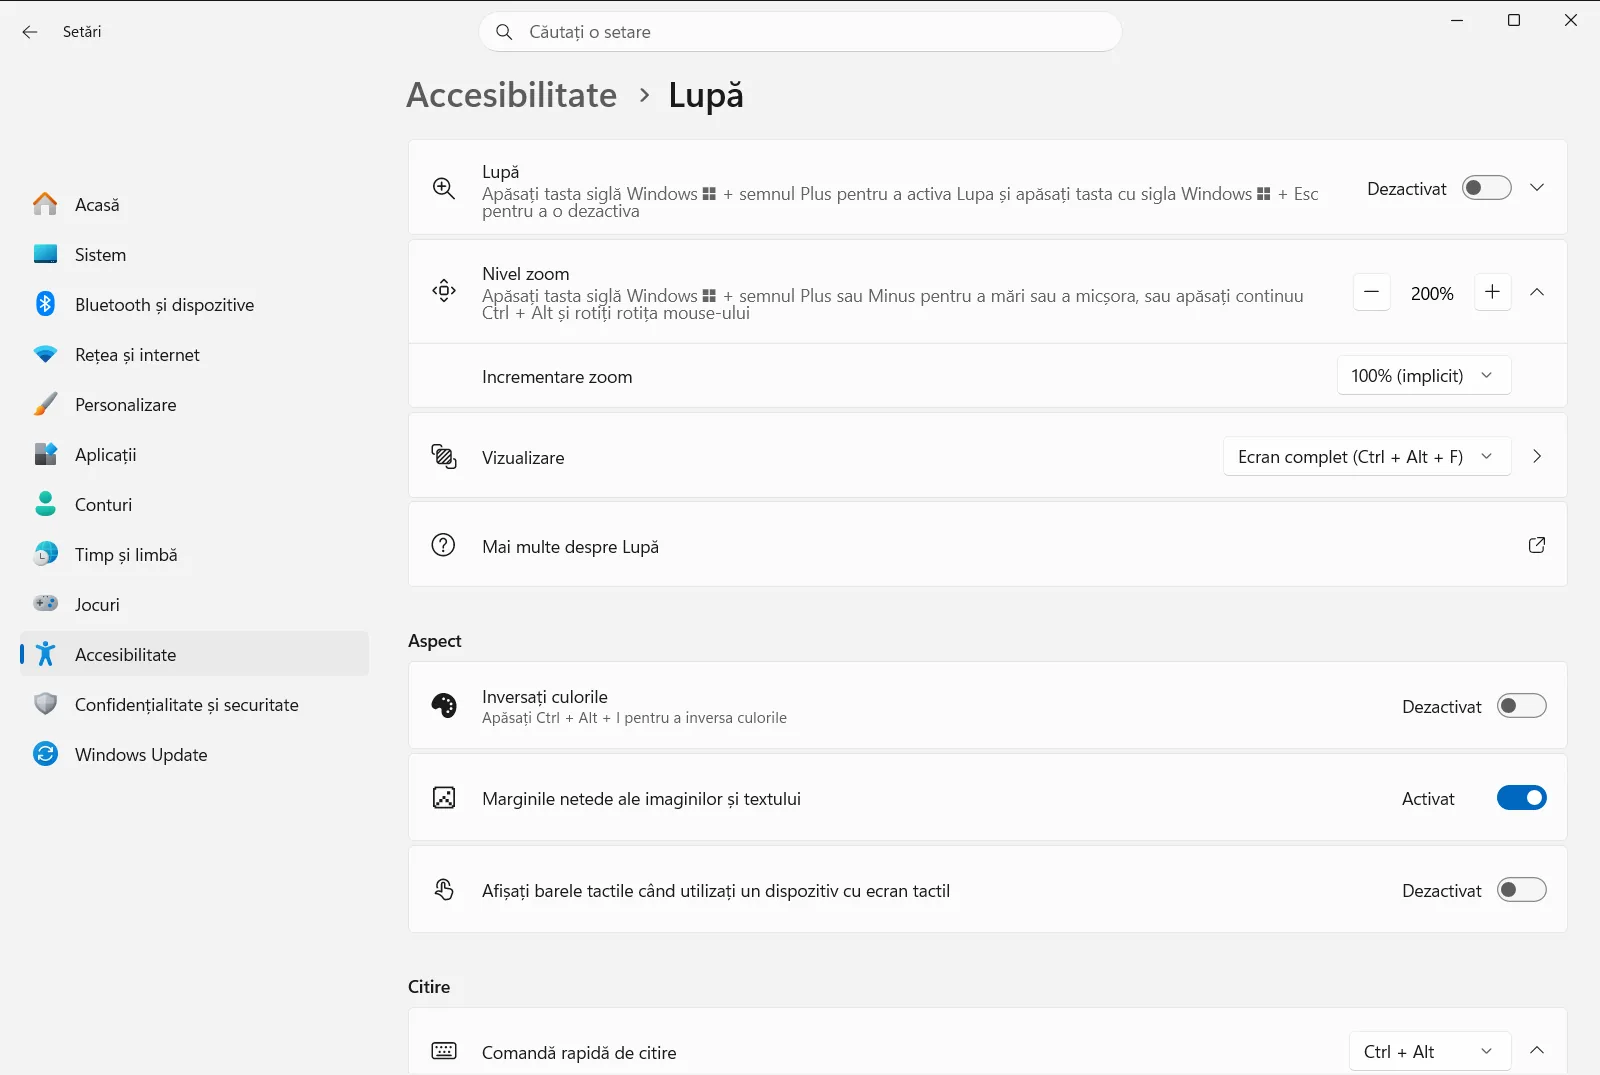
Task: Go to Sistem settings
Action: 194,254
